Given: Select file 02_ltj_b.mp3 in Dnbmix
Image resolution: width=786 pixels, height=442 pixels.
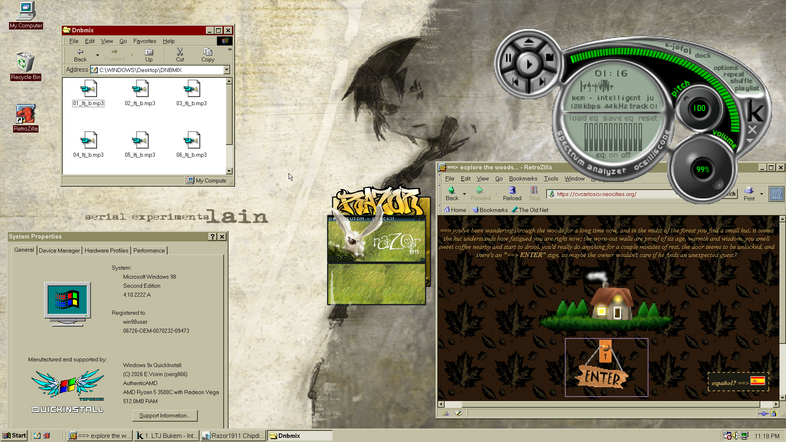Looking at the screenshot, I should click(x=140, y=94).
